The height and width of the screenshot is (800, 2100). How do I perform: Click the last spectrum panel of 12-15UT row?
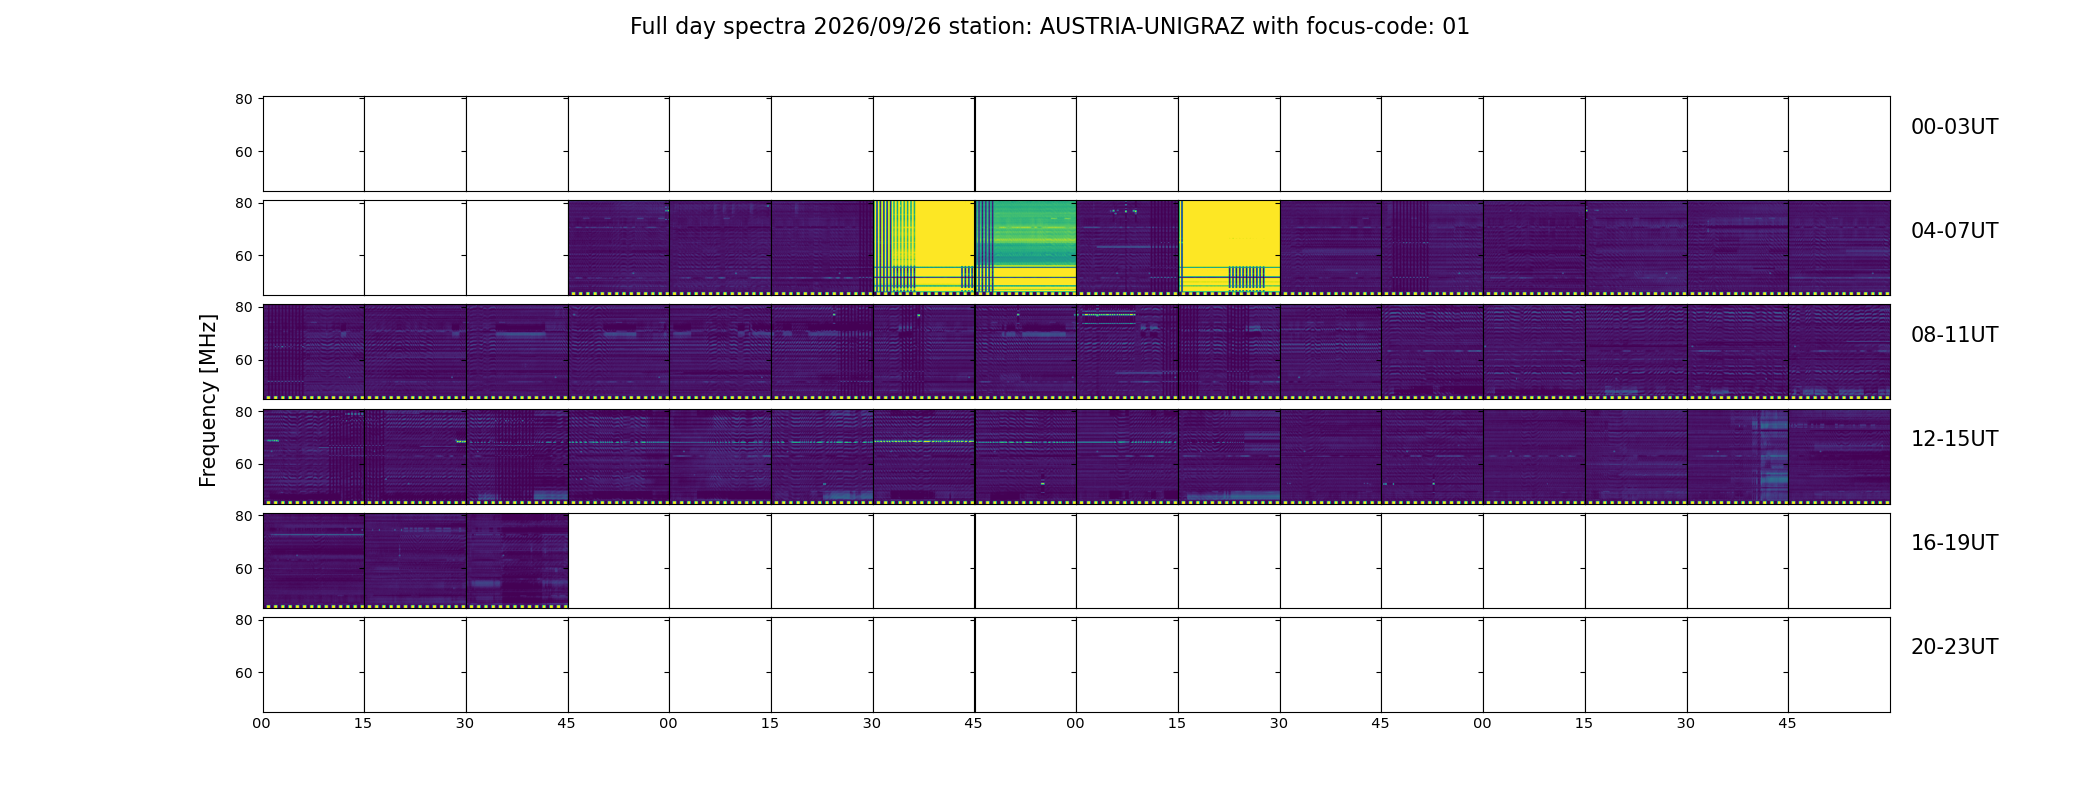(1839, 456)
